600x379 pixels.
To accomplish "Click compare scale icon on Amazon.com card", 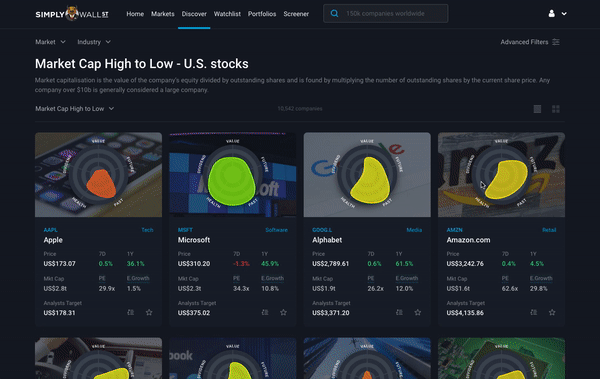I will 533,312.
